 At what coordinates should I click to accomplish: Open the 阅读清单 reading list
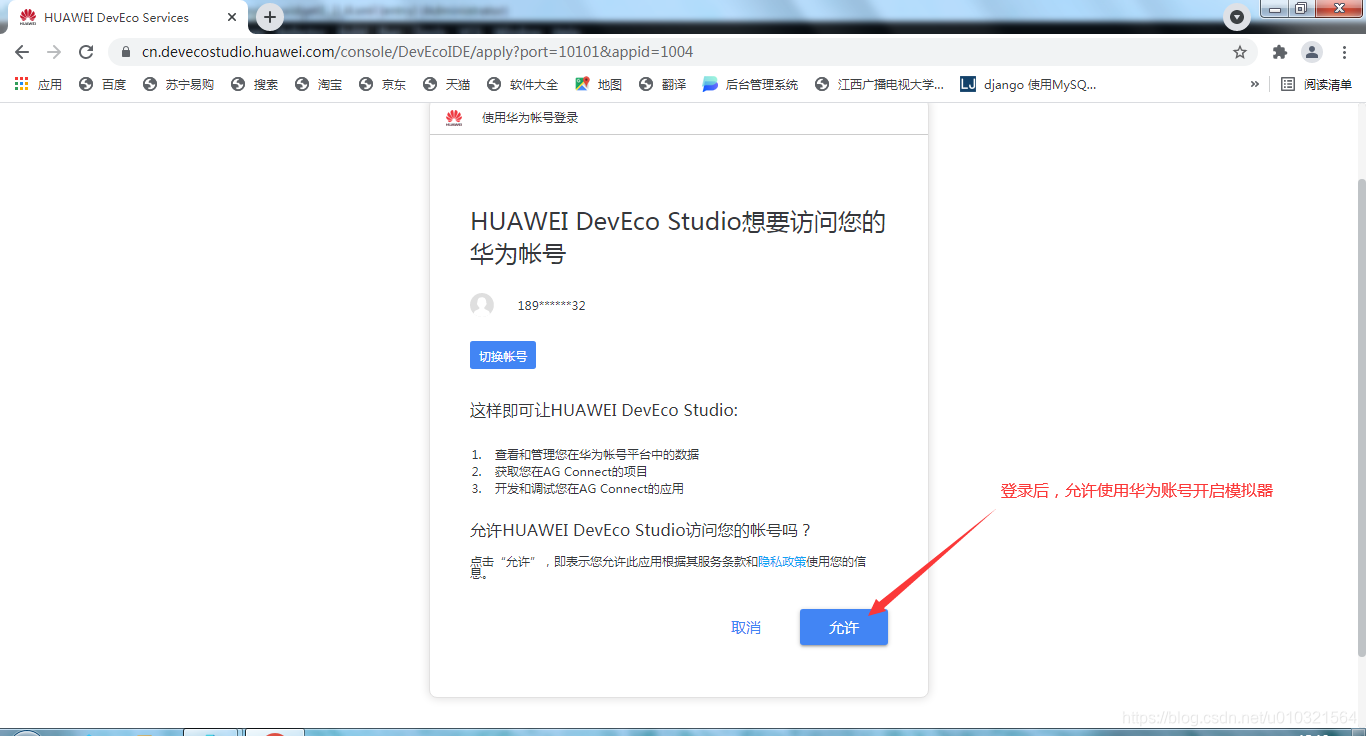click(1317, 84)
